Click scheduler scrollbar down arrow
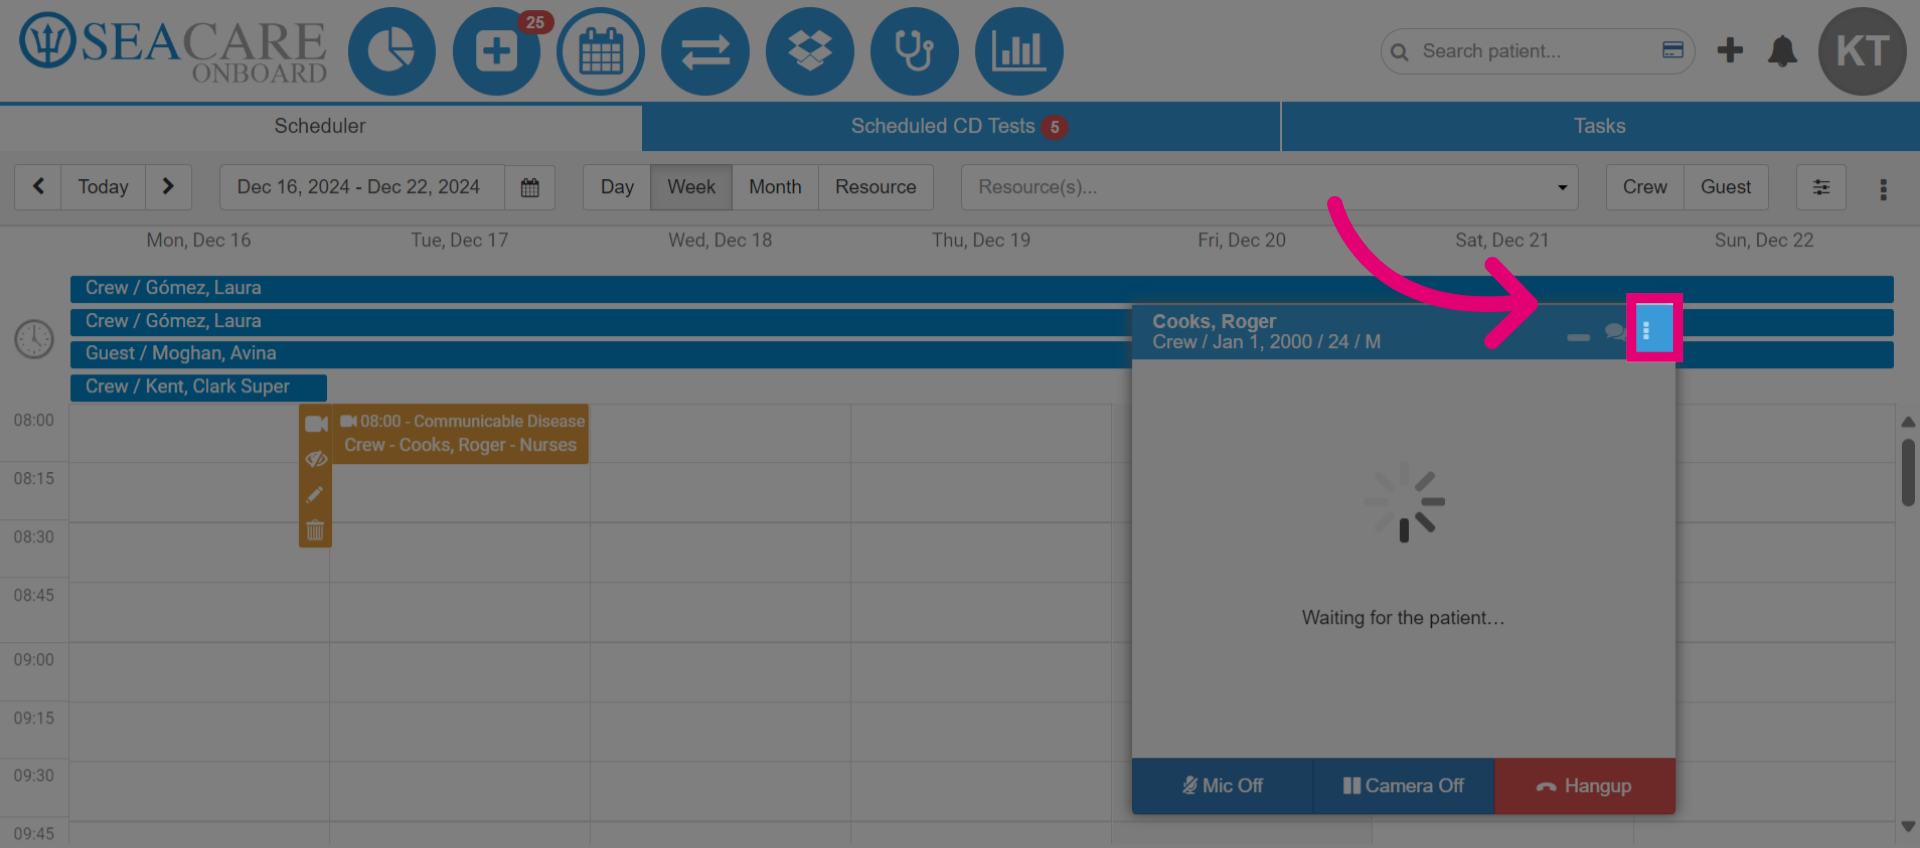 click(x=1908, y=827)
